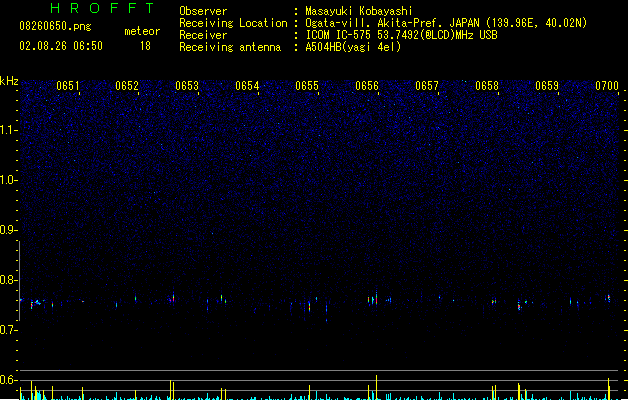Select observer name Masayuki Kobayashi
This screenshot has height=400, width=629.
point(359,11)
